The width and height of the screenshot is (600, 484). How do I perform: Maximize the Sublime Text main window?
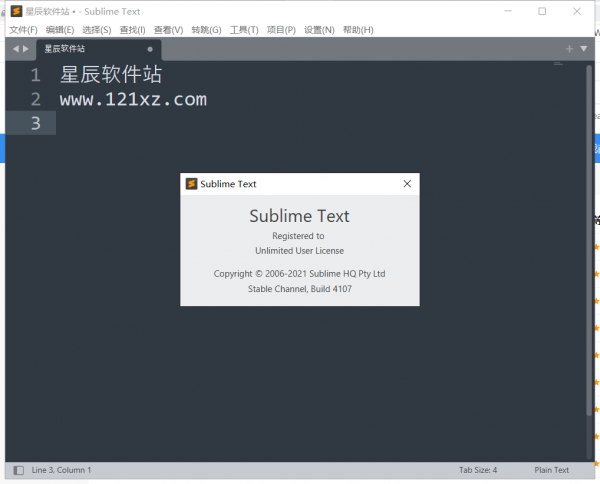coord(542,11)
